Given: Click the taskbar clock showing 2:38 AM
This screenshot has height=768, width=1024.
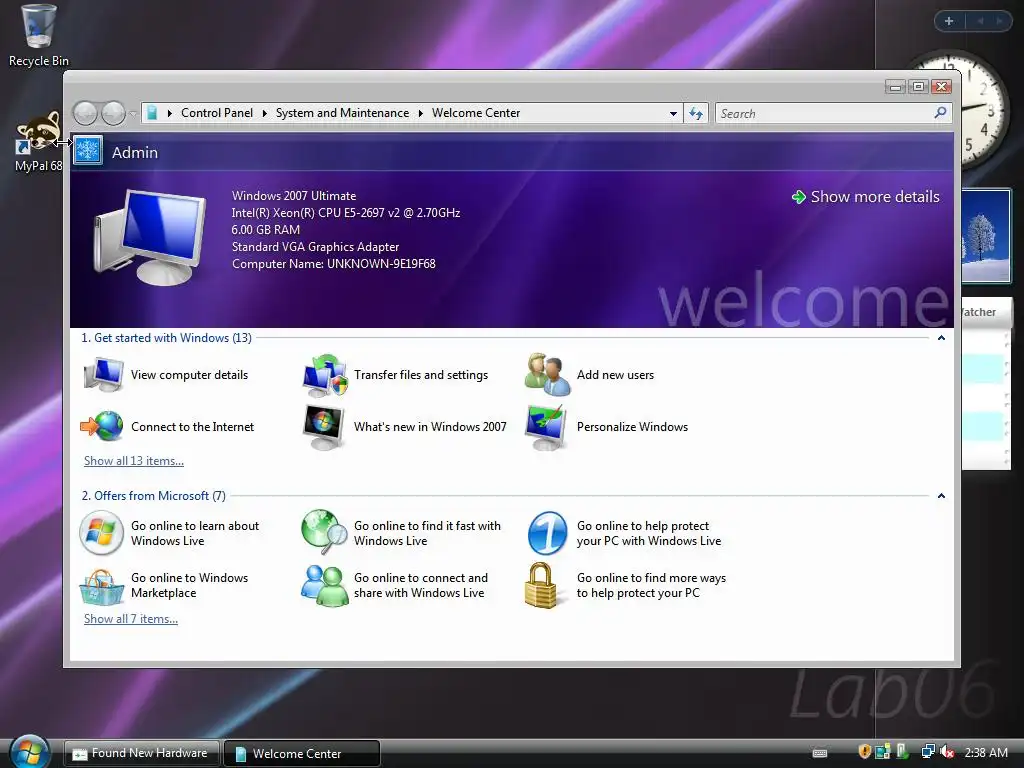Looking at the screenshot, I should [x=986, y=752].
